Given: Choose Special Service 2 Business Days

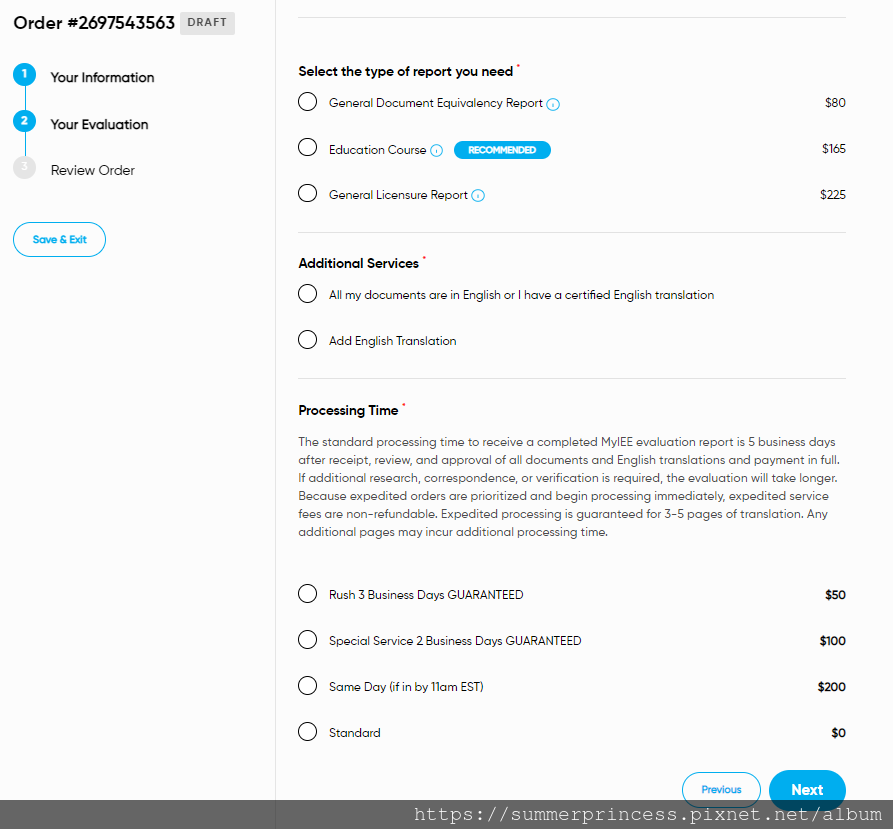Looking at the screenshot, I should (308, 639).
